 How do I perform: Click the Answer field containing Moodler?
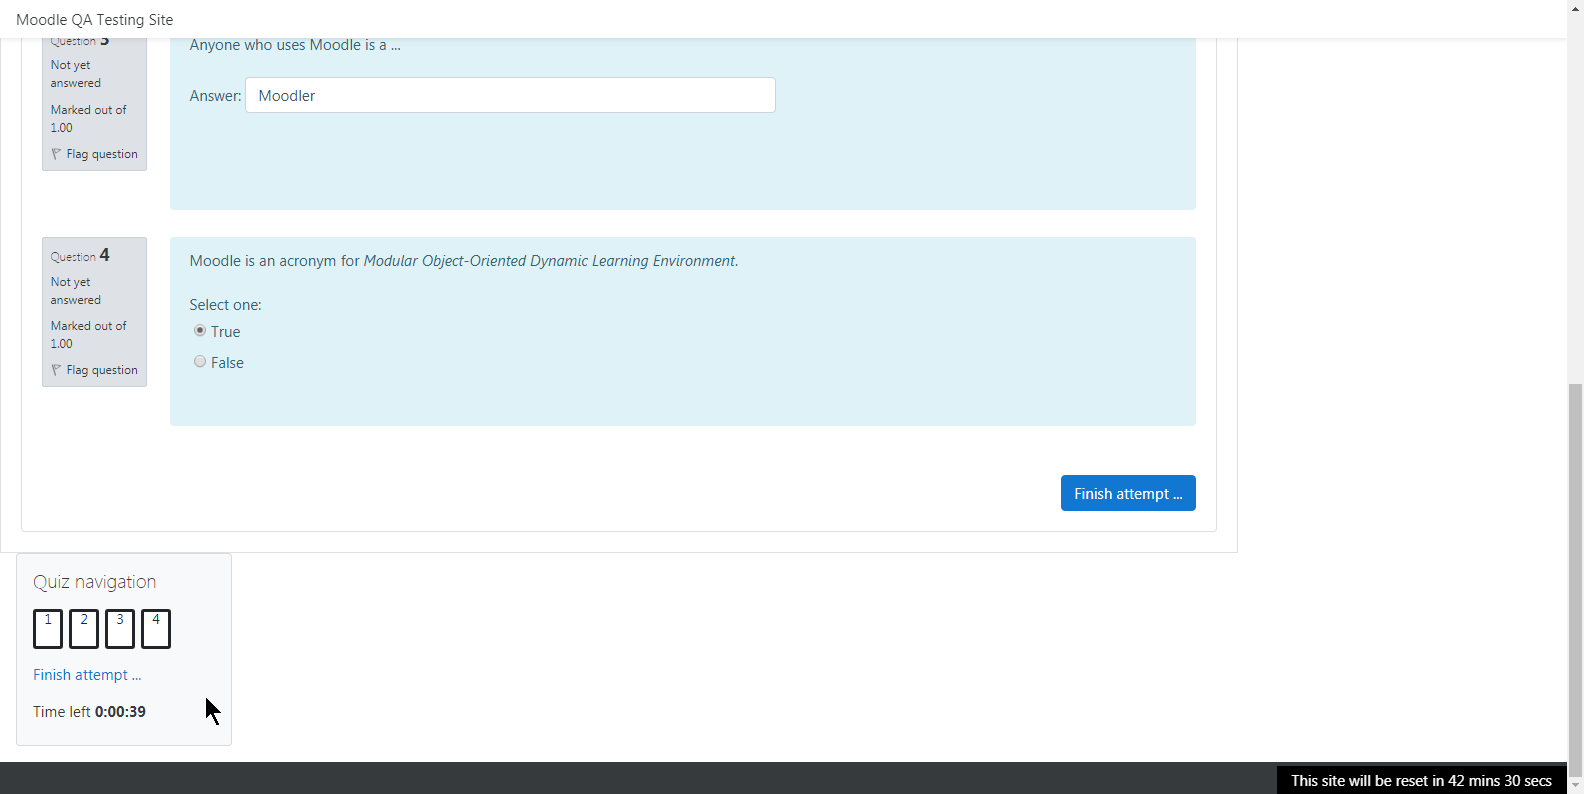[510, 95]
